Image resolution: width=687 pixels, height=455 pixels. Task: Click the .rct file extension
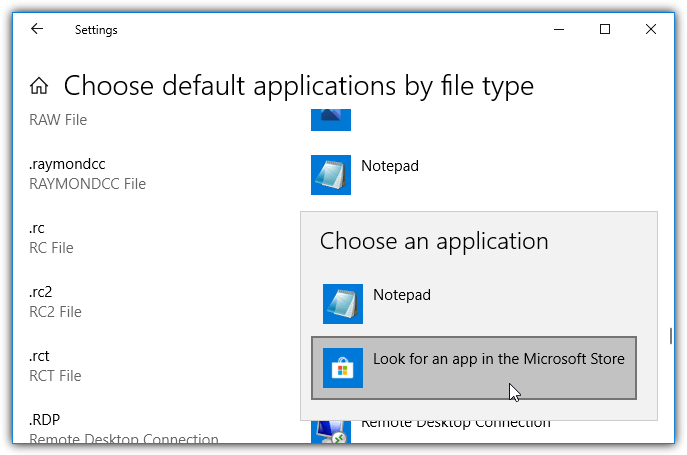[x=39, y=356]
